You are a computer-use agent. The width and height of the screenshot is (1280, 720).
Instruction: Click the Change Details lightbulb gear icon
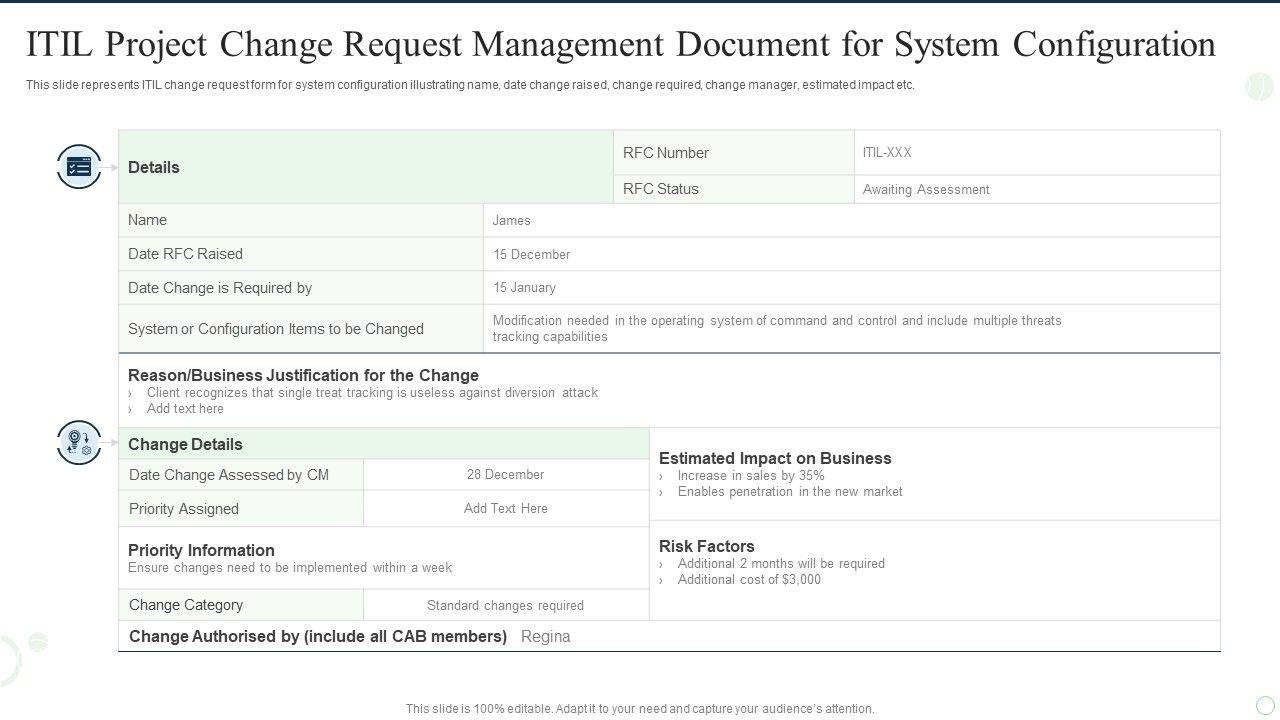tap(79, 443)
